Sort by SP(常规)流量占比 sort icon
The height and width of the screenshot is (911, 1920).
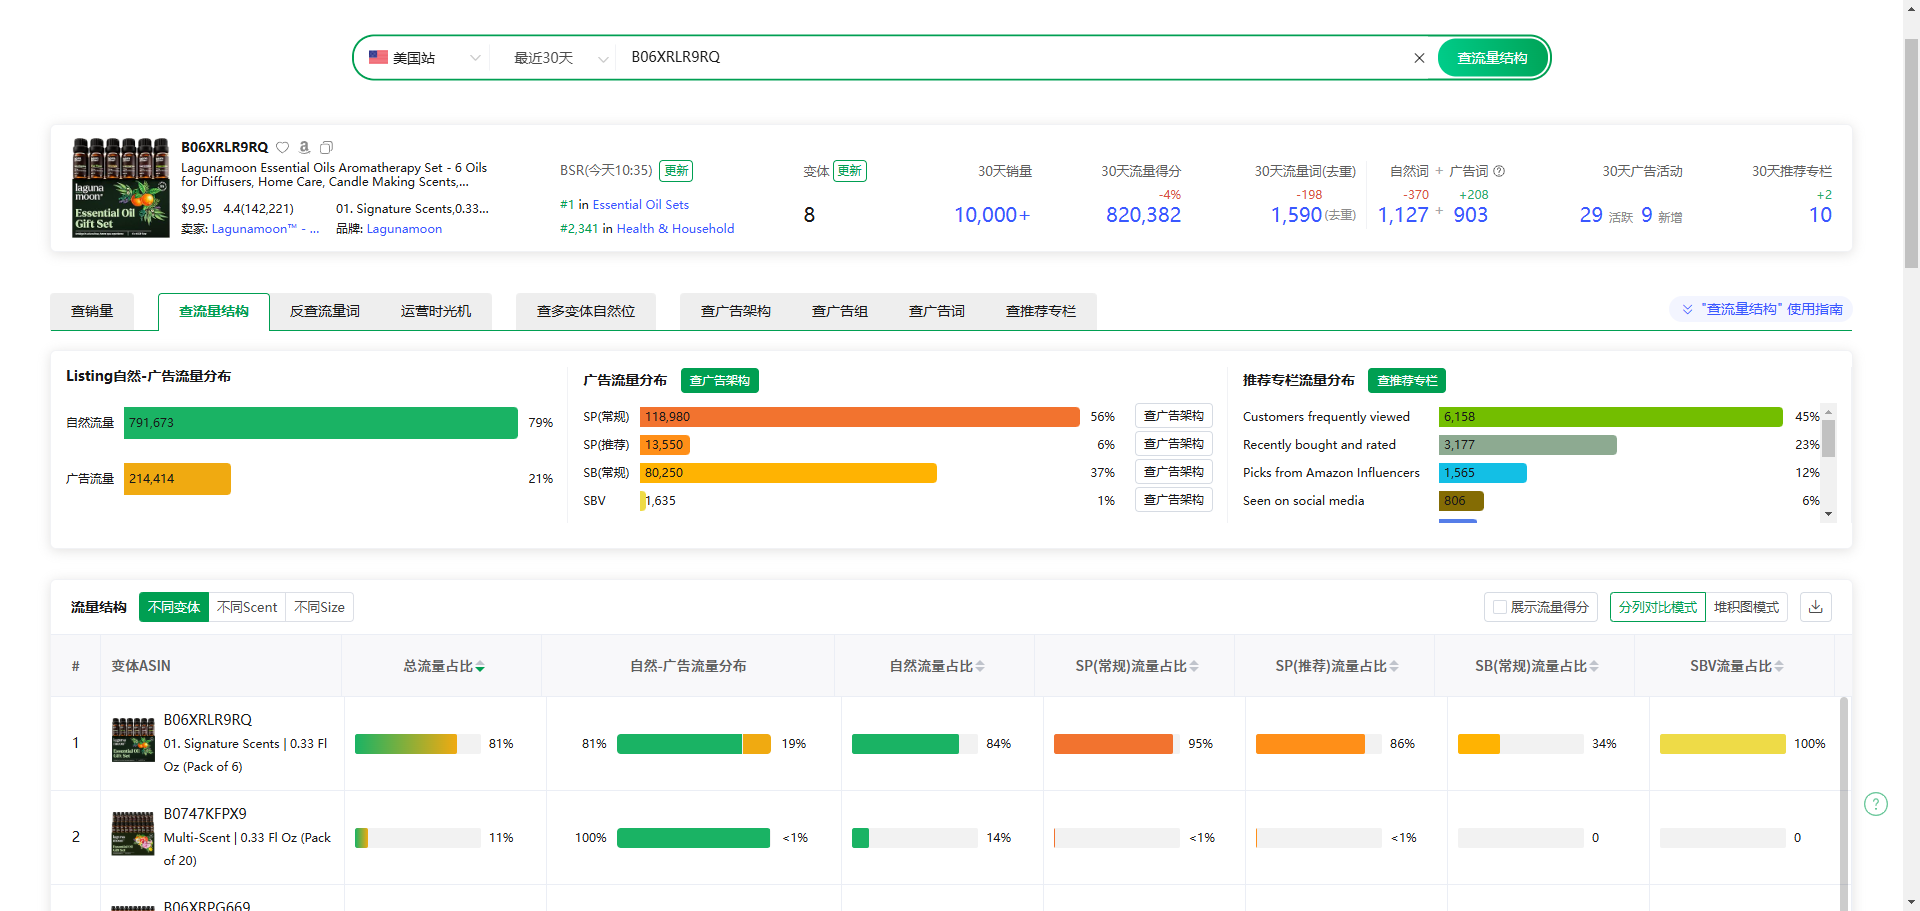point(1194,667)
